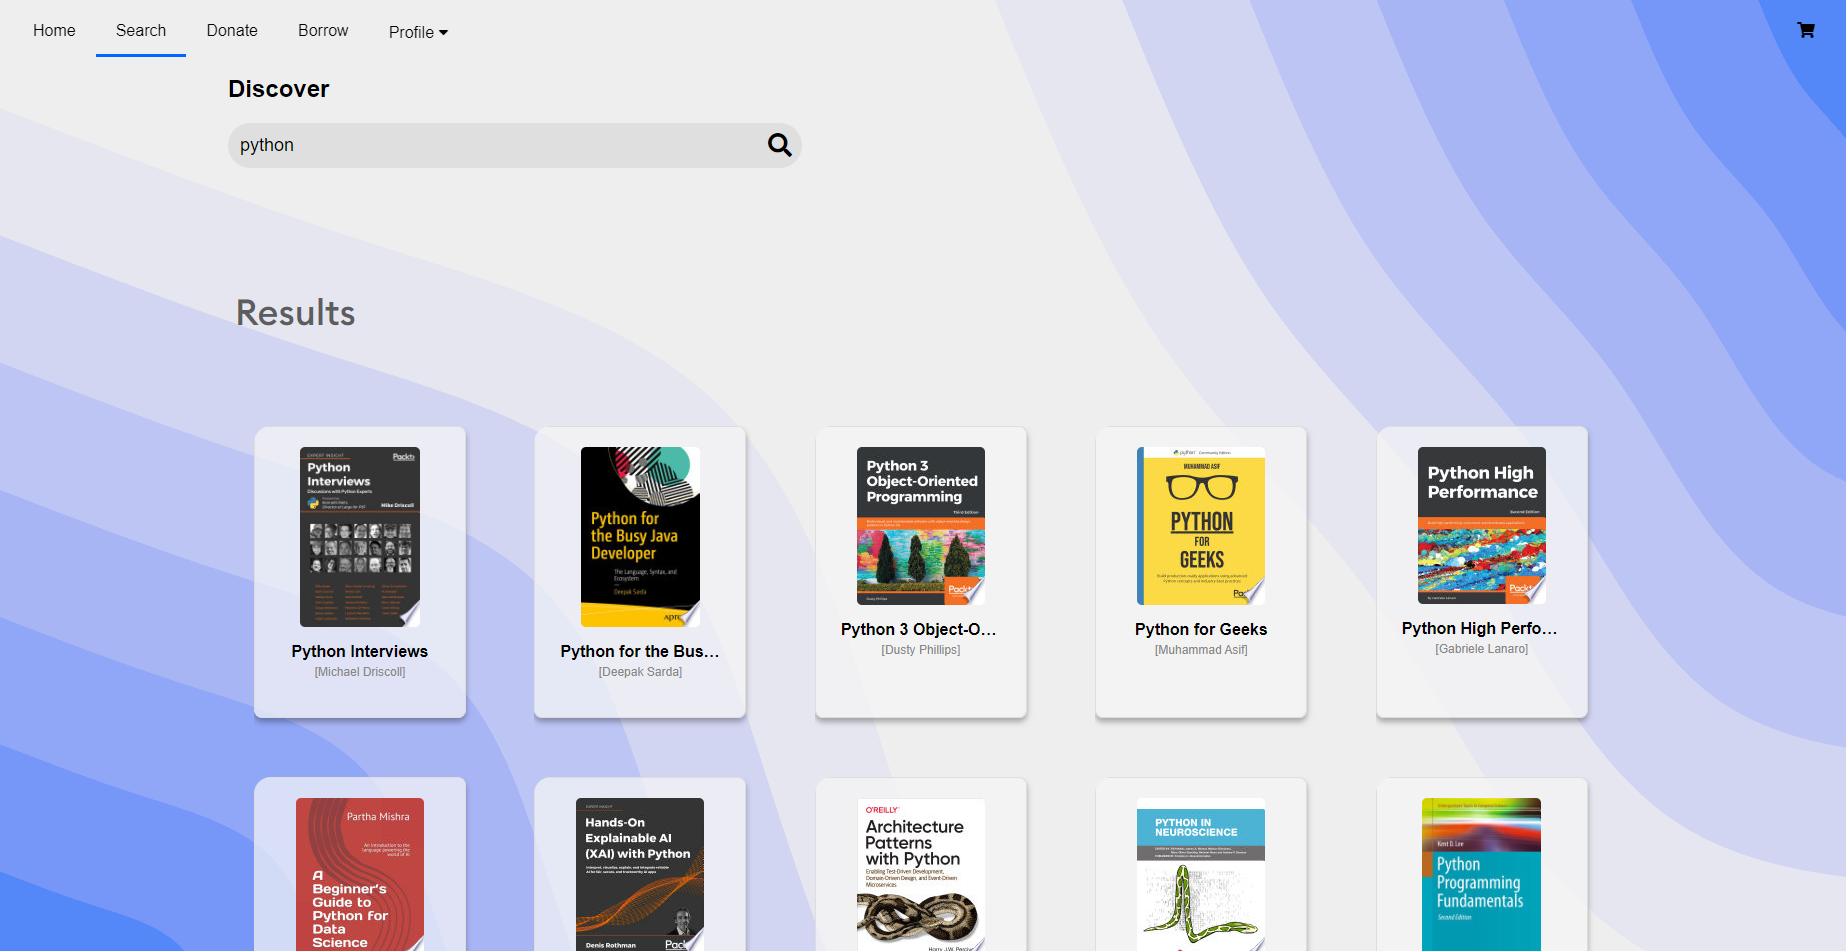Click the search magnifier icon
The height and width of the screenshot is (951, 1846).
pyautogui.click(x=780, y=145)
